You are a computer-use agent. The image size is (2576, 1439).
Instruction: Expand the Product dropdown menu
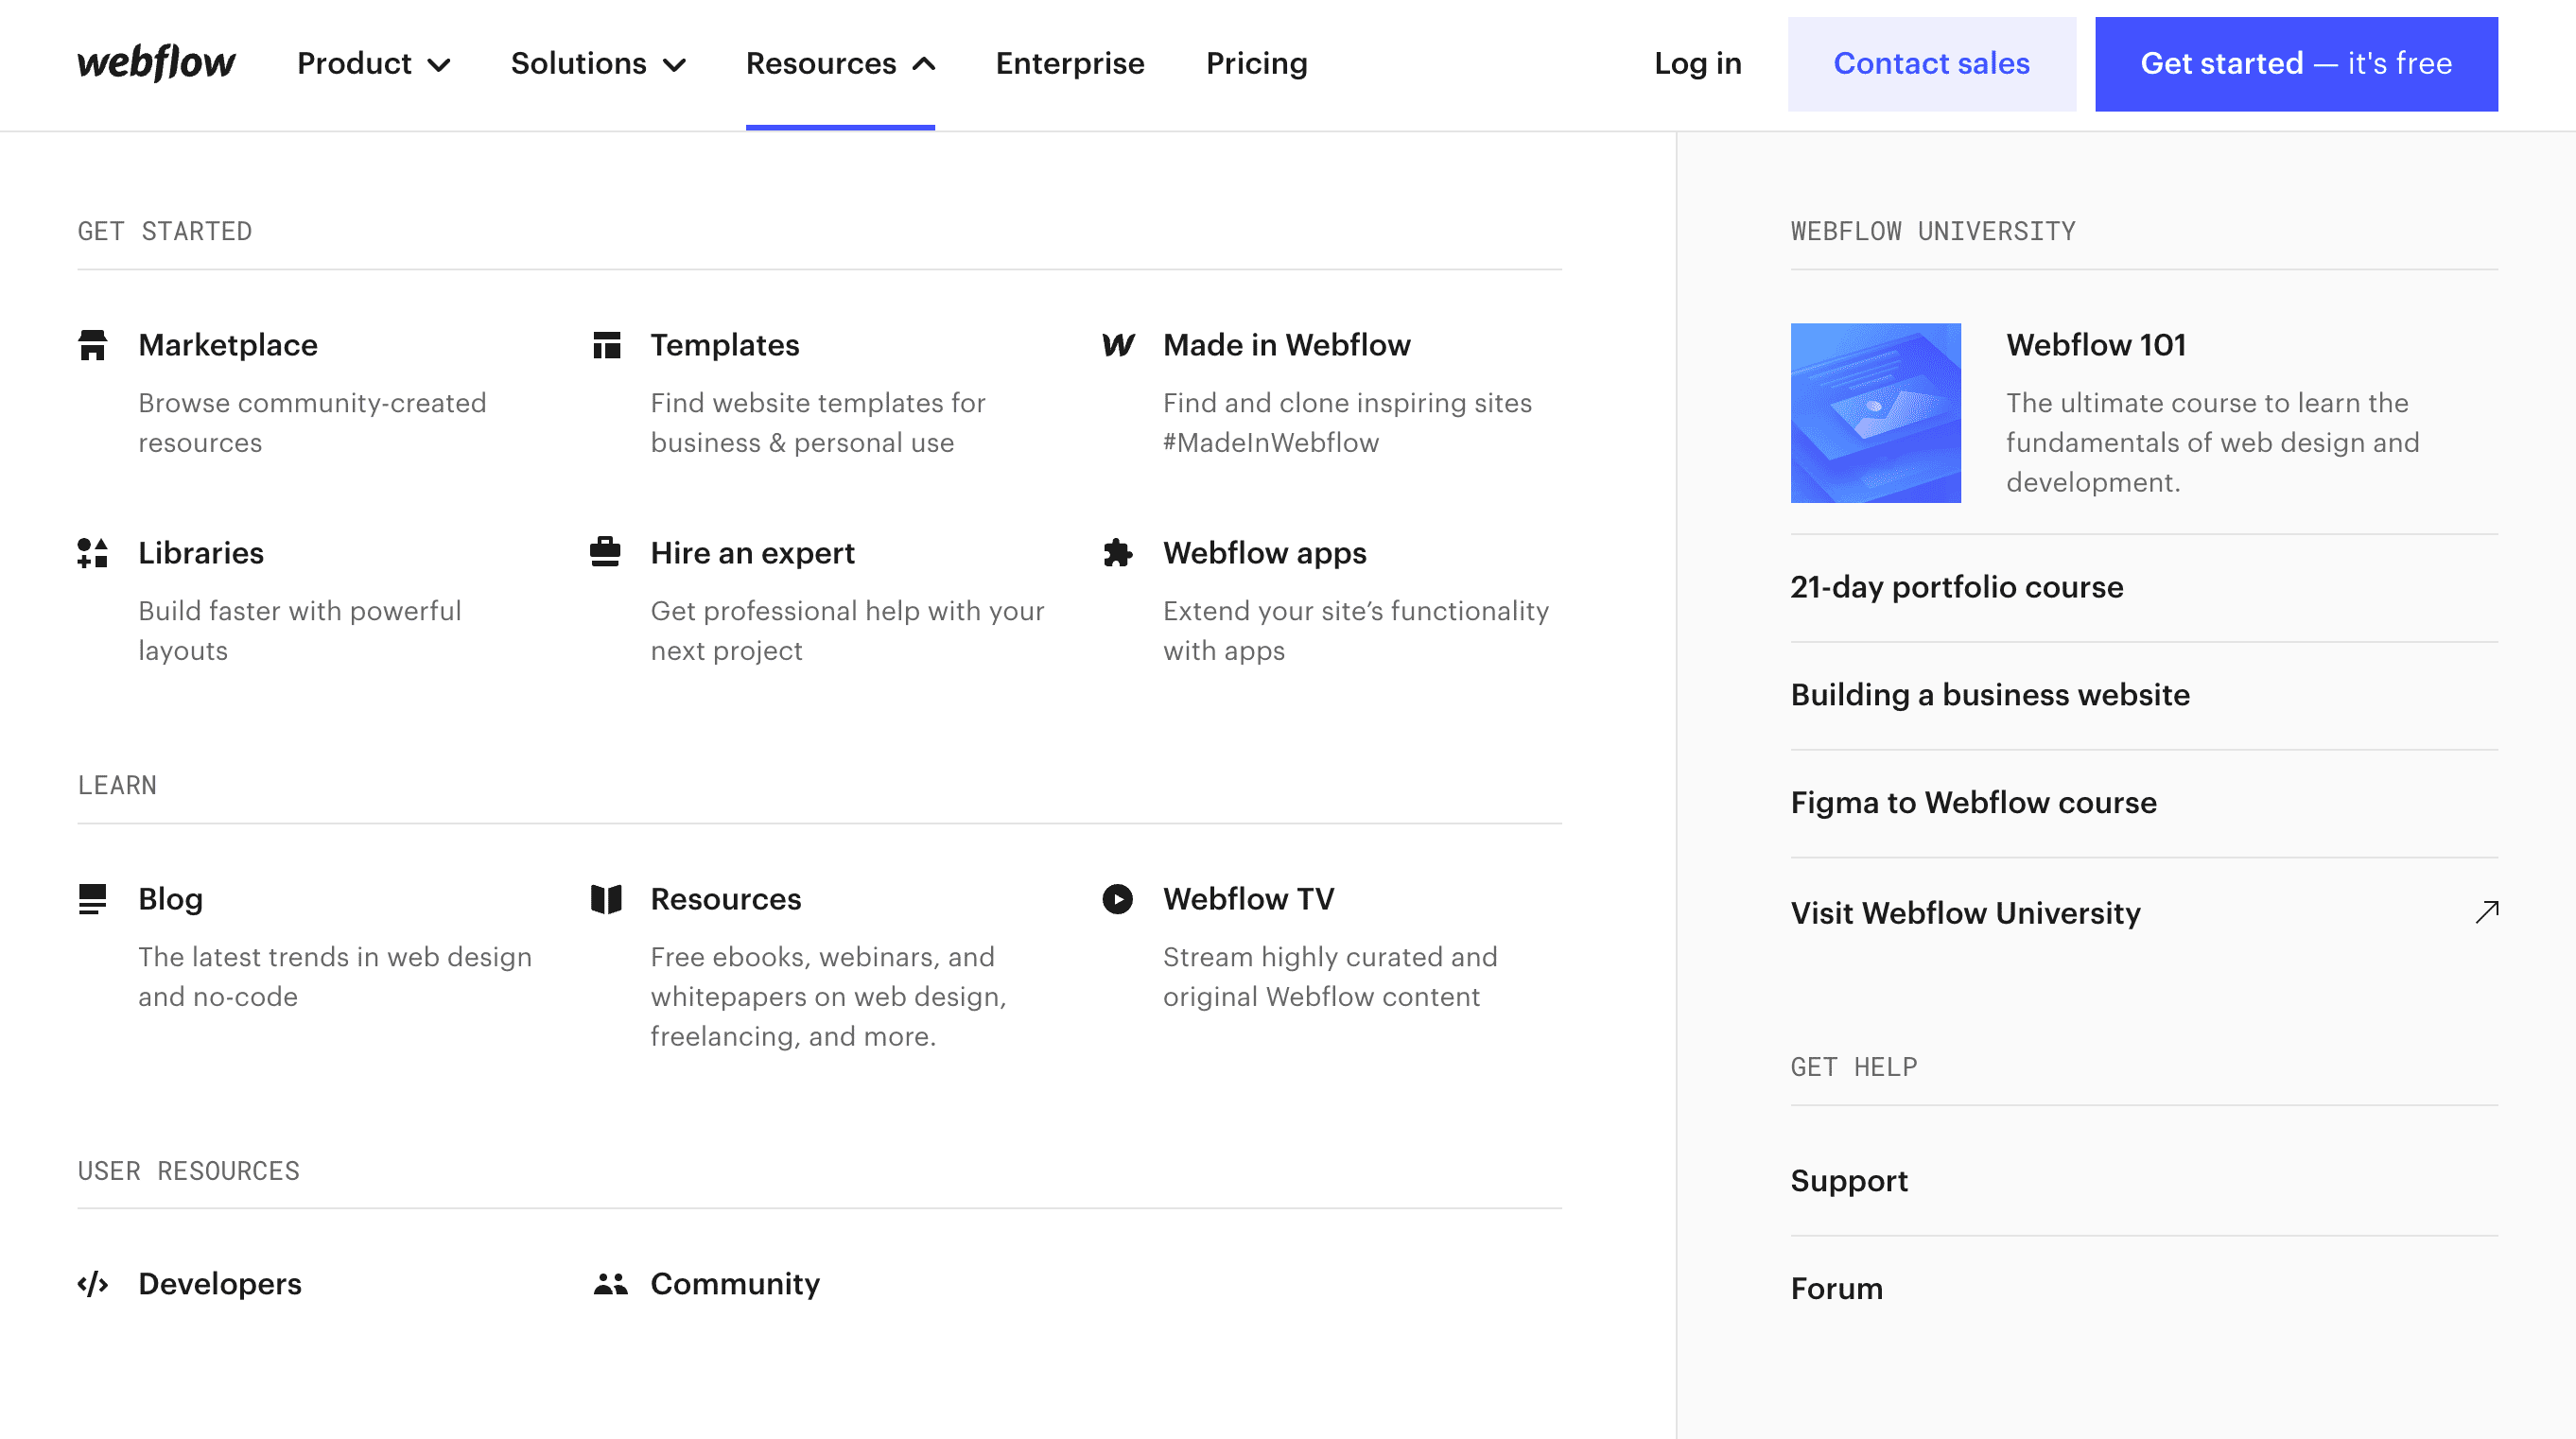(x=373, y=64)
